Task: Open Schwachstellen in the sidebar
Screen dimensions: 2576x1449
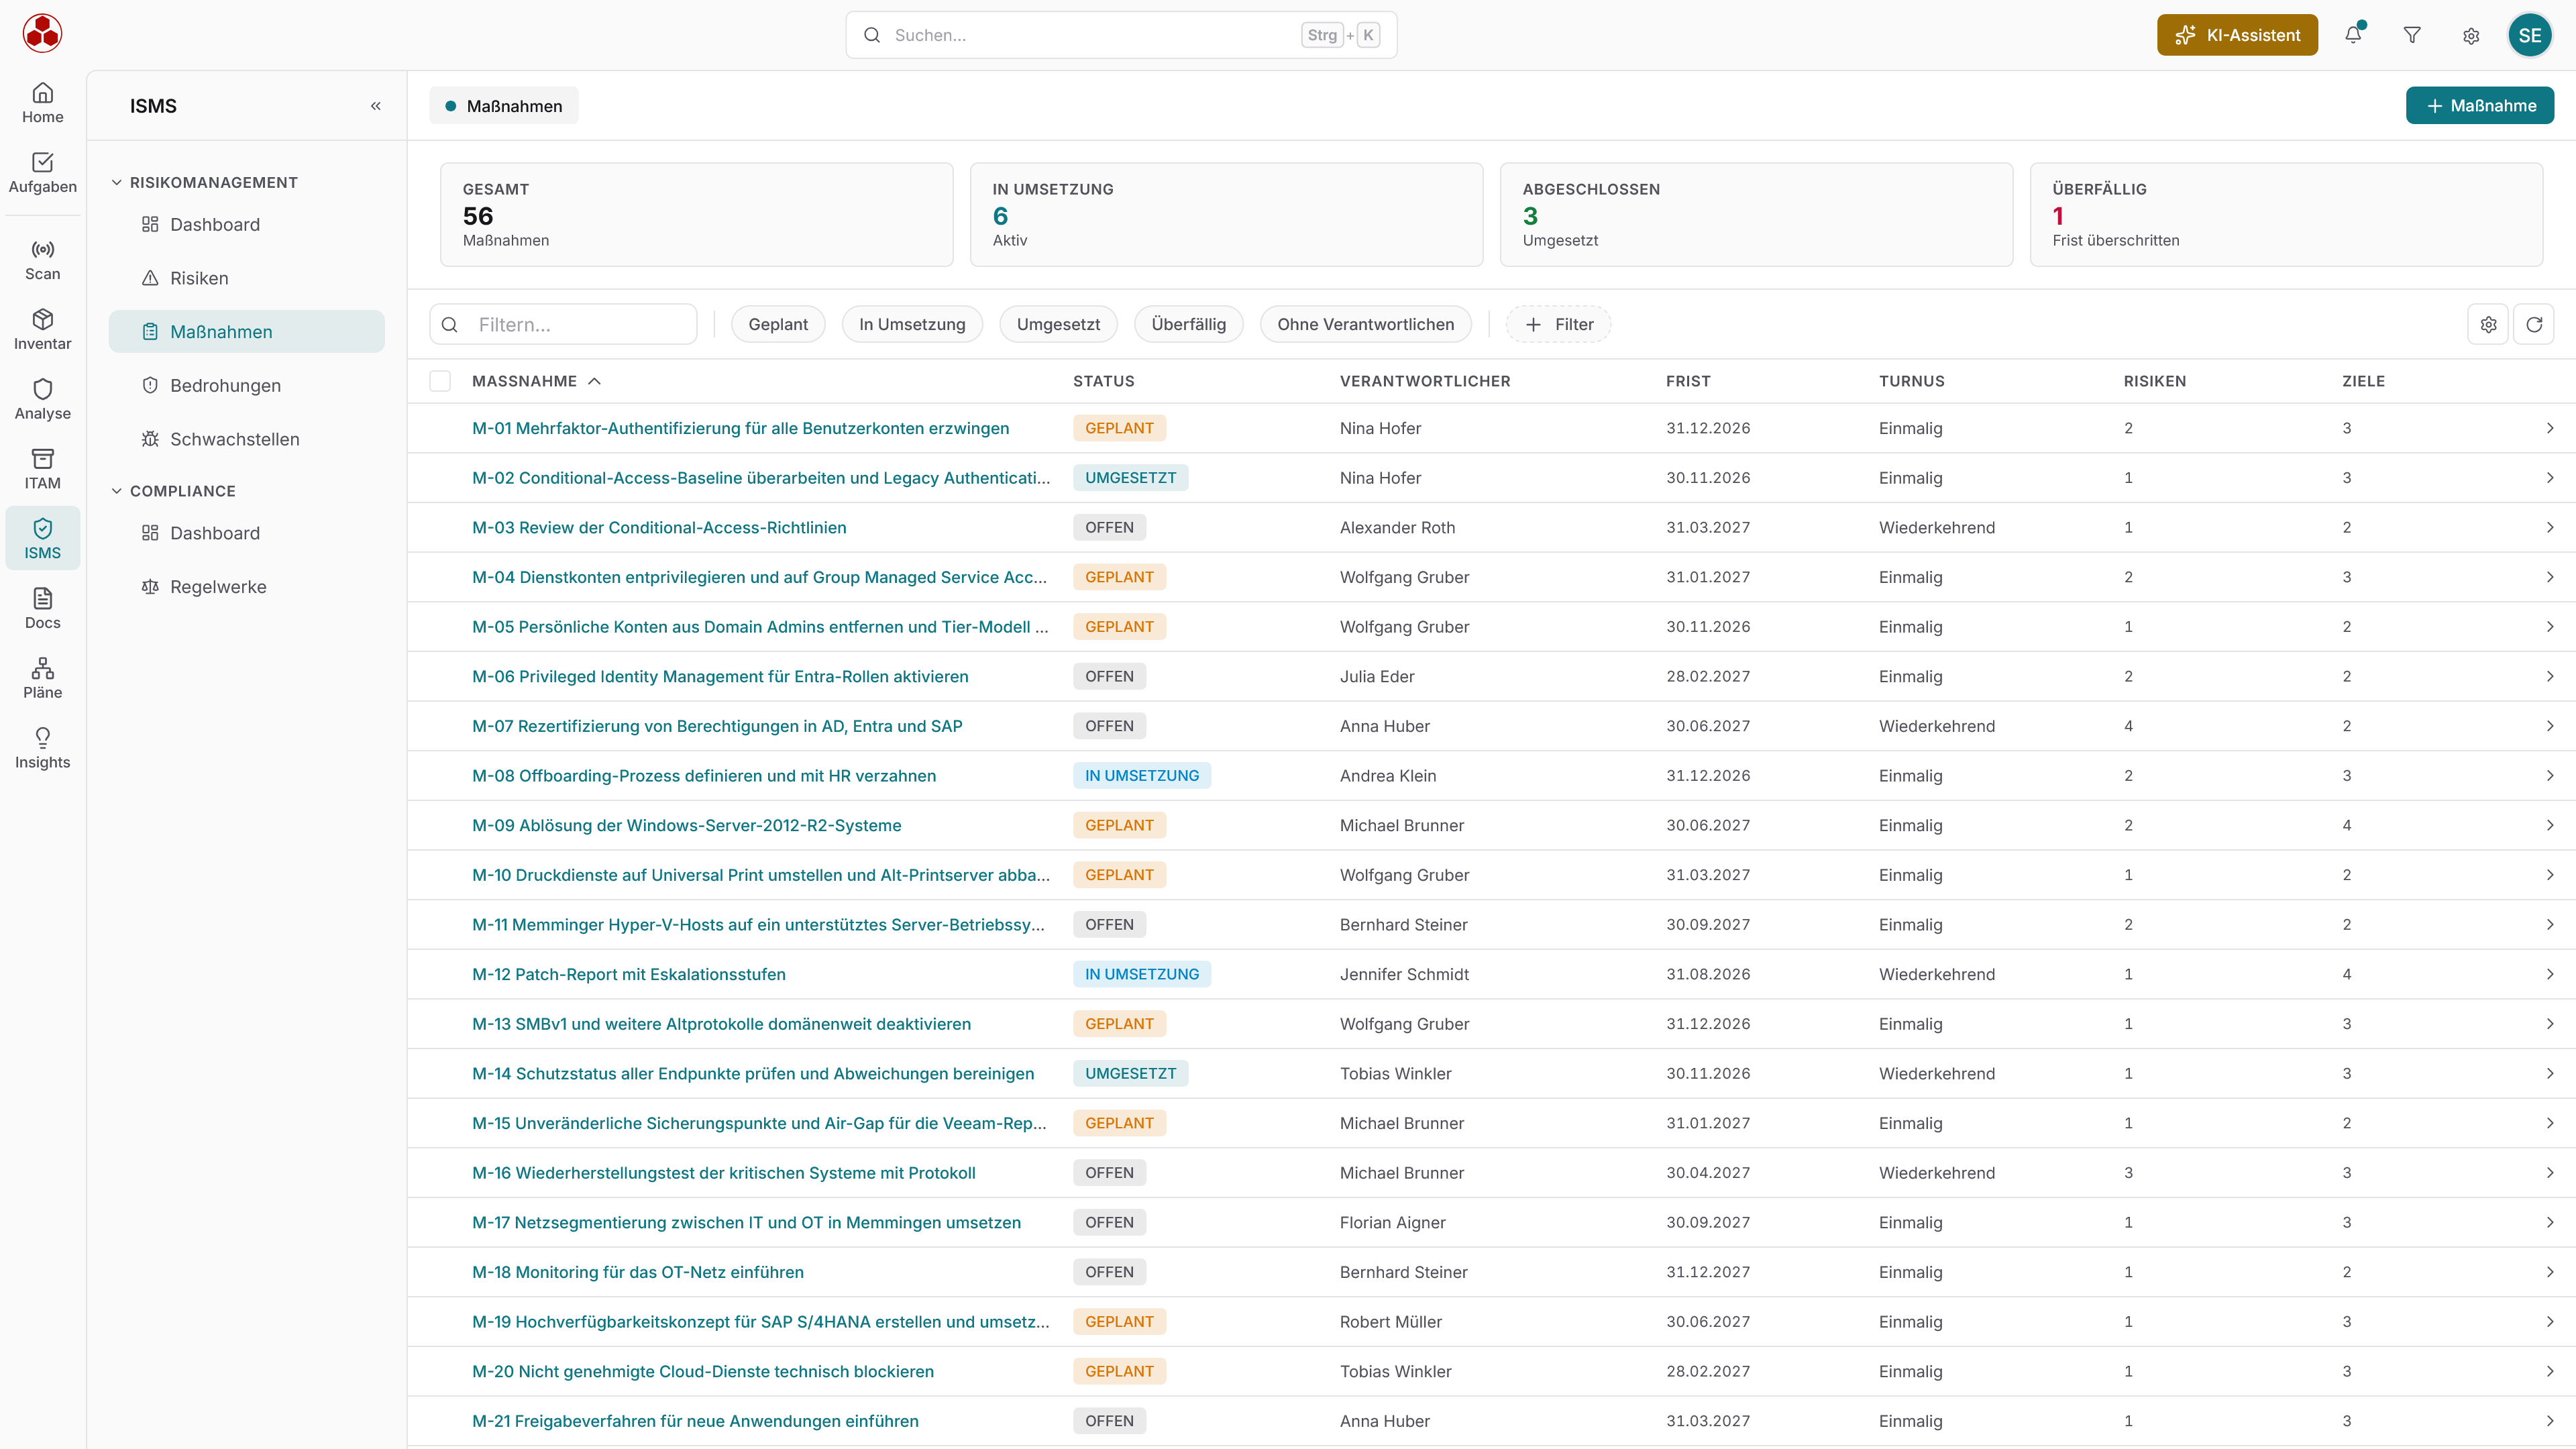Action: tap(247, 439)
